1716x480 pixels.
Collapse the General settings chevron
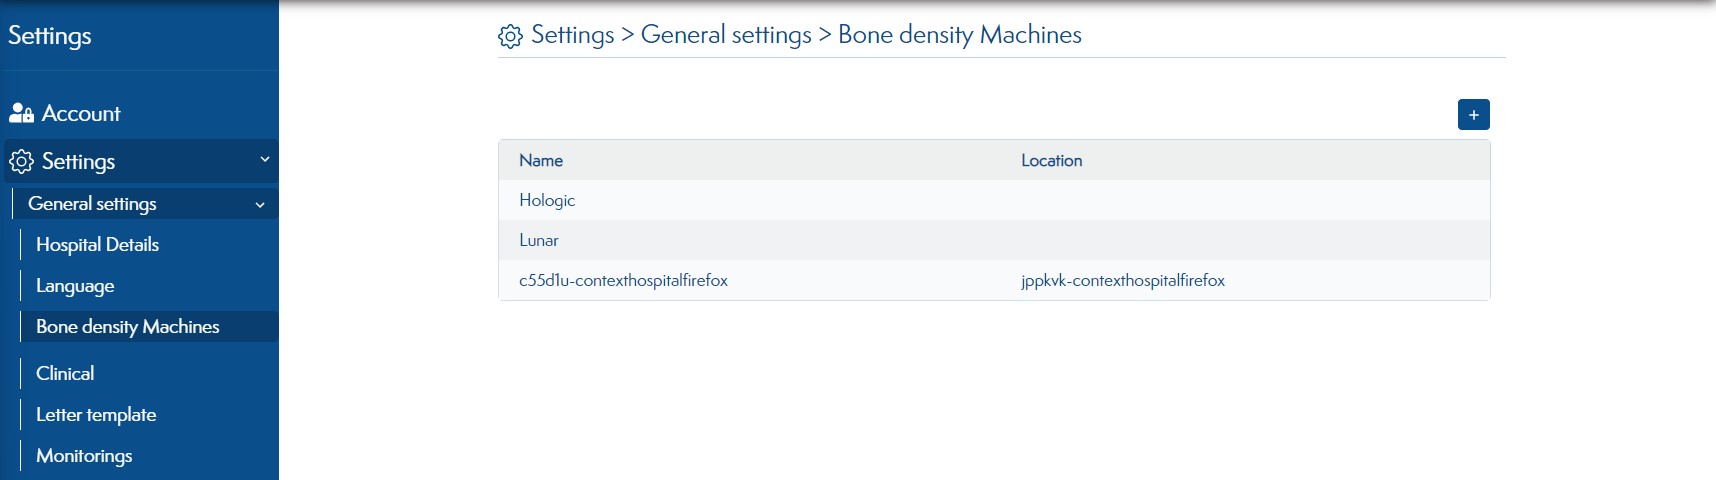260,204
